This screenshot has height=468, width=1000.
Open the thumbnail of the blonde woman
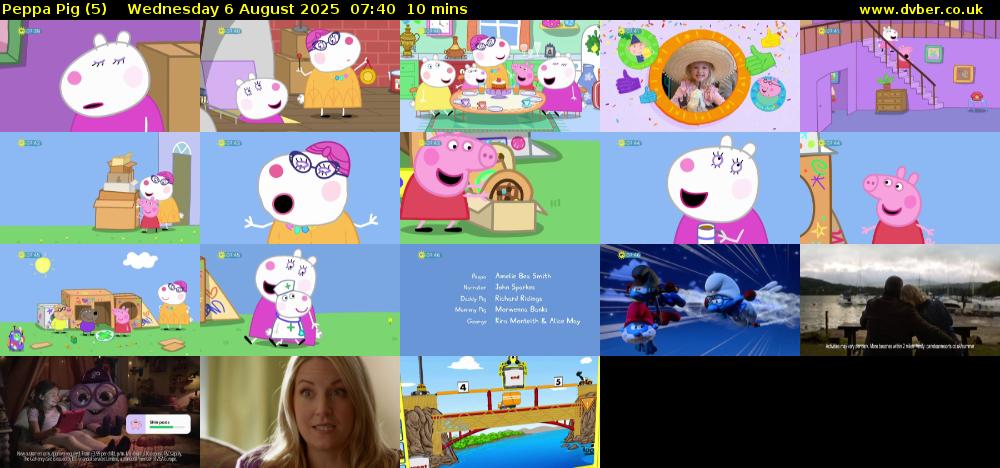pos(300,412)
